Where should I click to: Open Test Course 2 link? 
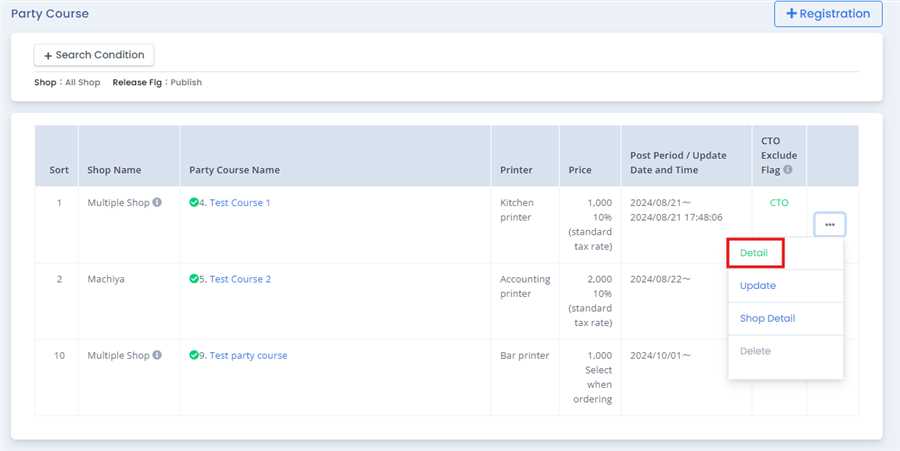click(240, 279)
